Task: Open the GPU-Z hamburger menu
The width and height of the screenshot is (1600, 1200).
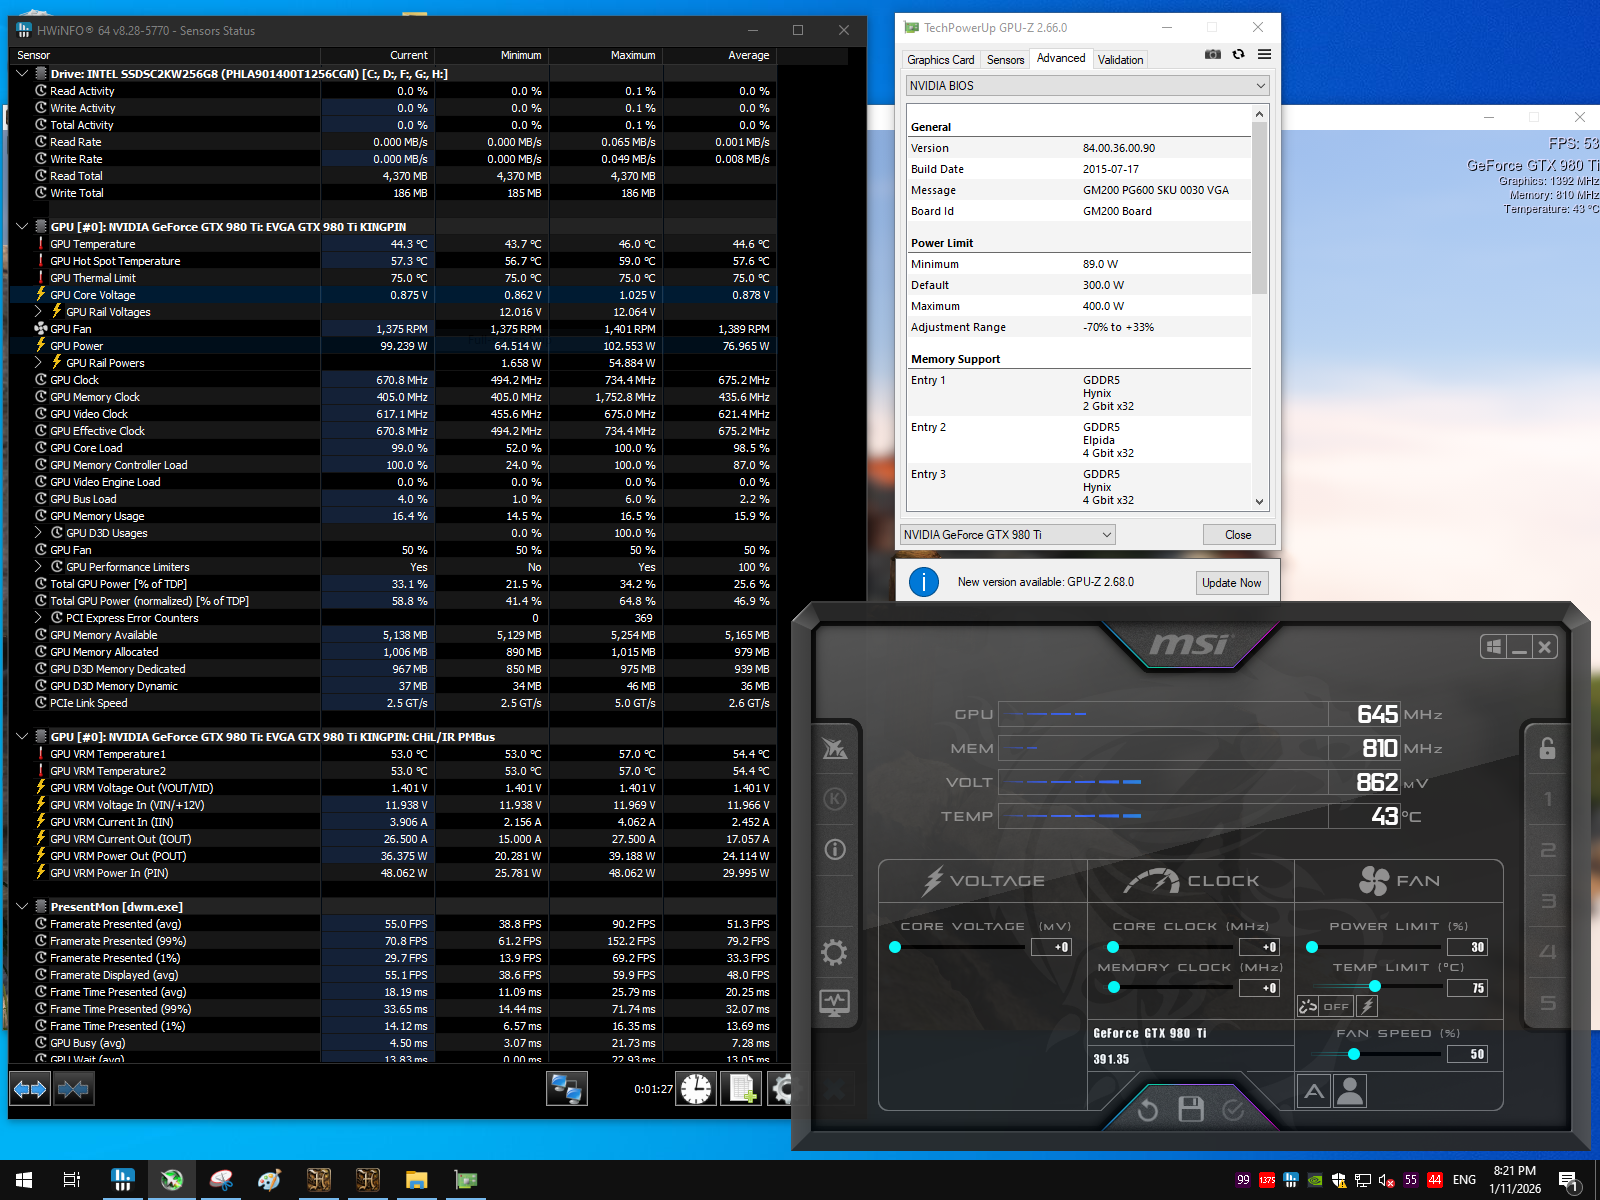Action: pos(1265,54)
